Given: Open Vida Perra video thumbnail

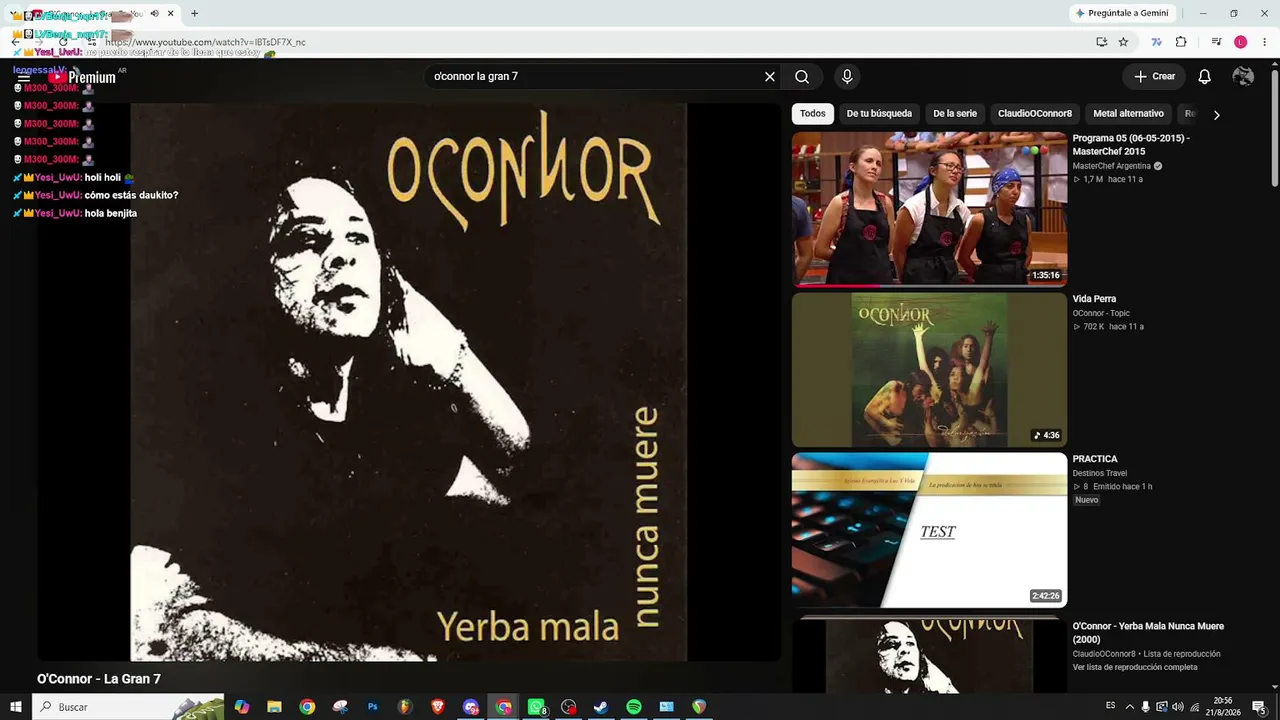Looking at the screenshot, I should (x=929, y=370).
